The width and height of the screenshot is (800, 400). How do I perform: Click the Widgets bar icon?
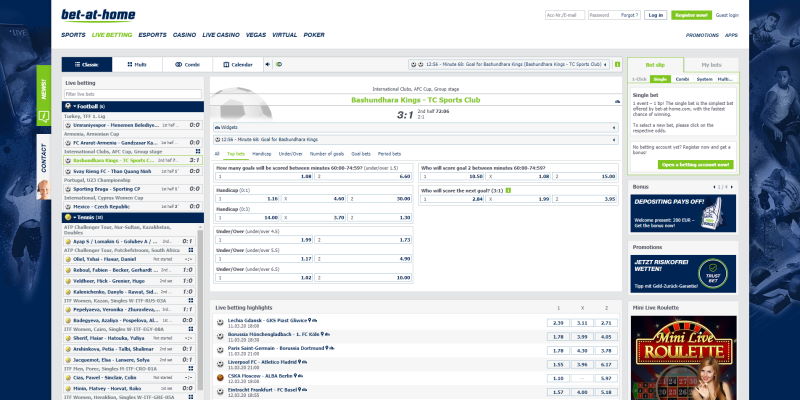coord(217,127)
